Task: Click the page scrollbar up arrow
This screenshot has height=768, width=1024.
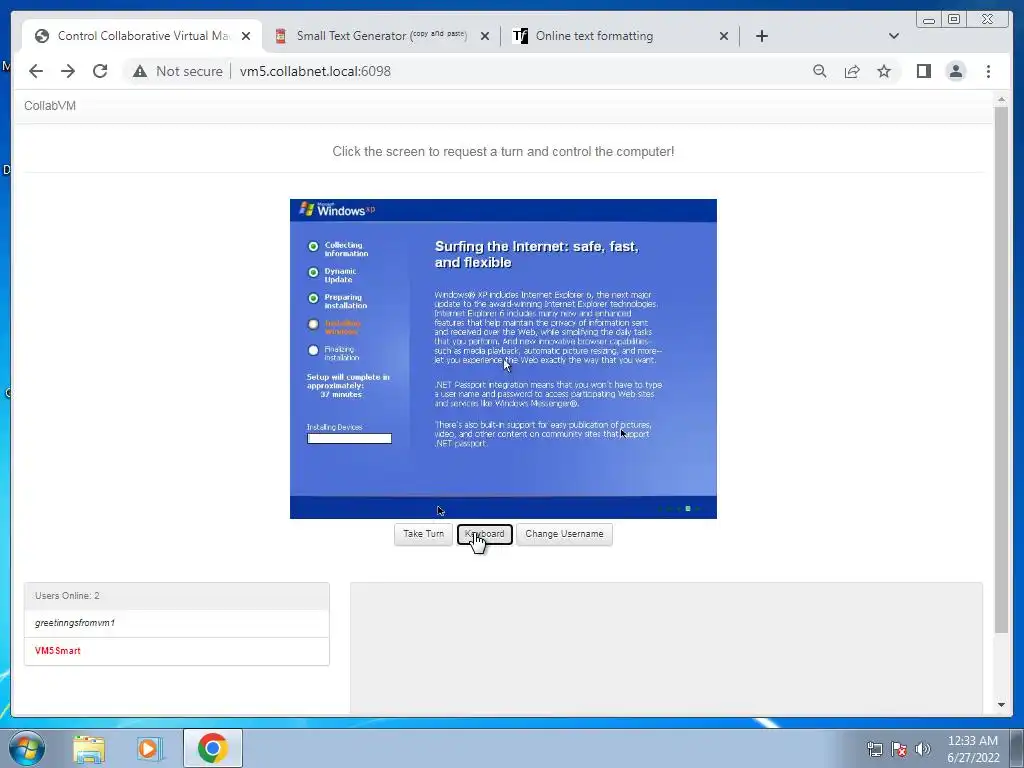Action: click(1001, 99)
